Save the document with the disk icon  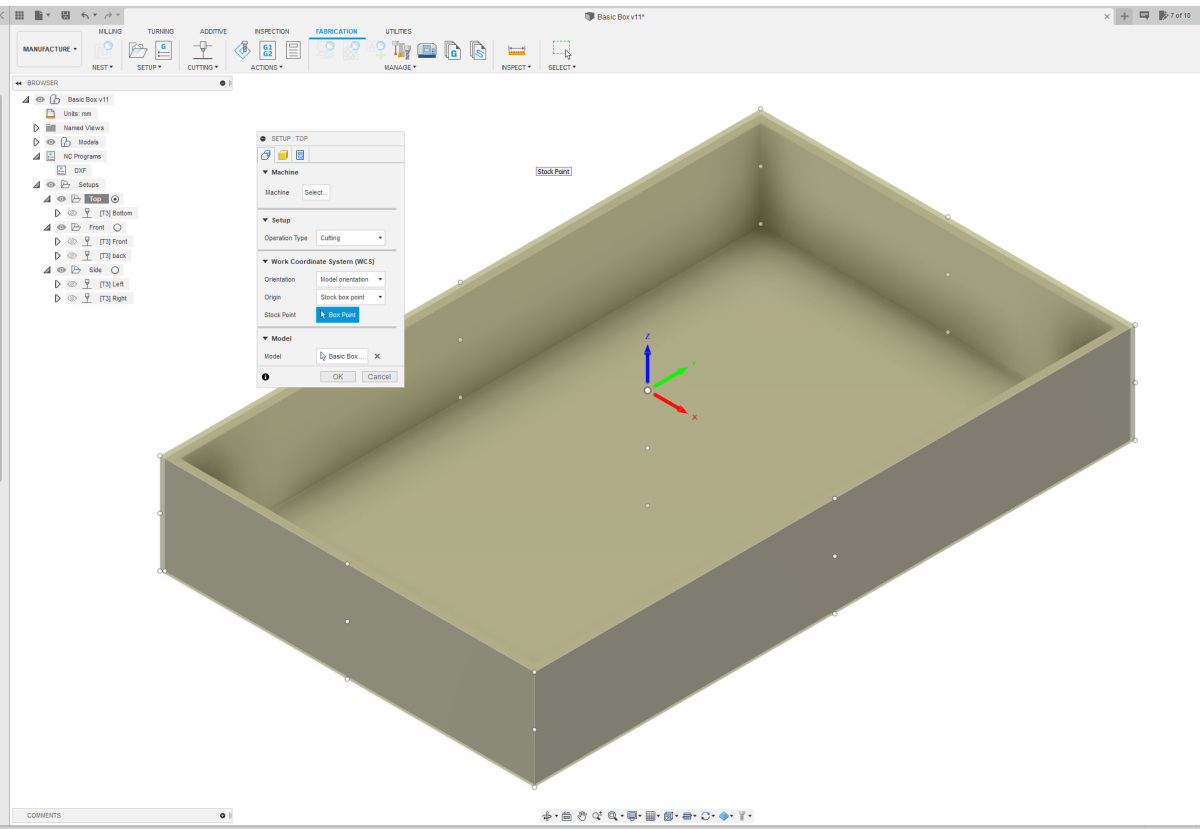click(x=65, y=16)
